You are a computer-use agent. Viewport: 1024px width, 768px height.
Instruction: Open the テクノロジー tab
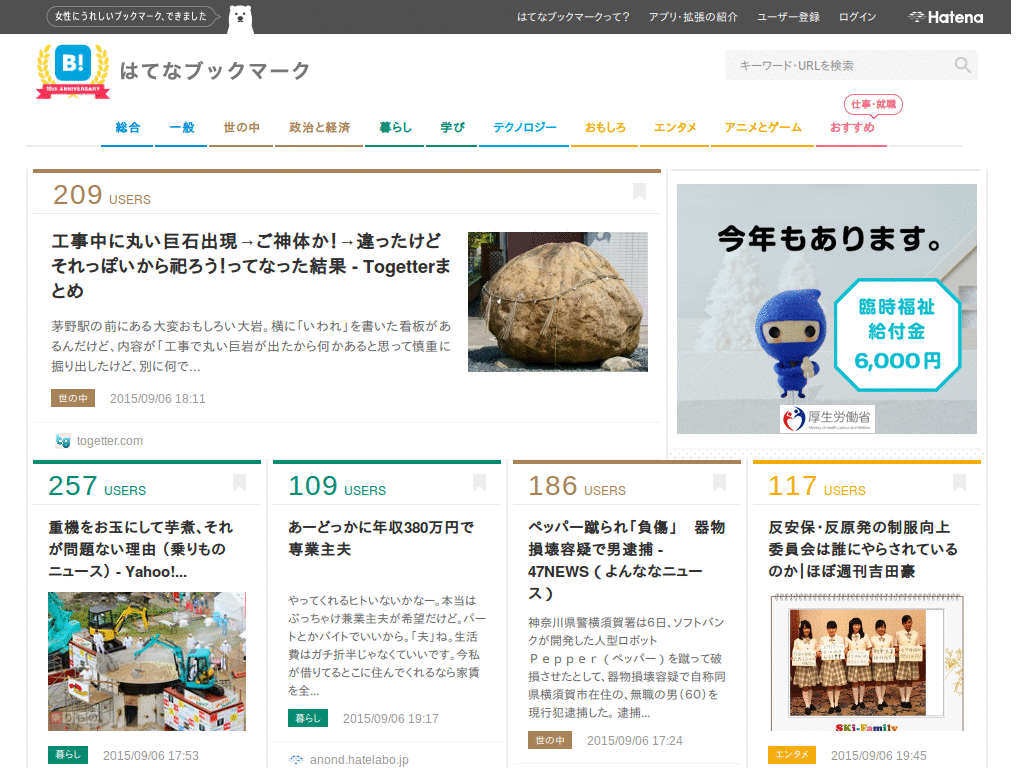(x=524, y=127)
